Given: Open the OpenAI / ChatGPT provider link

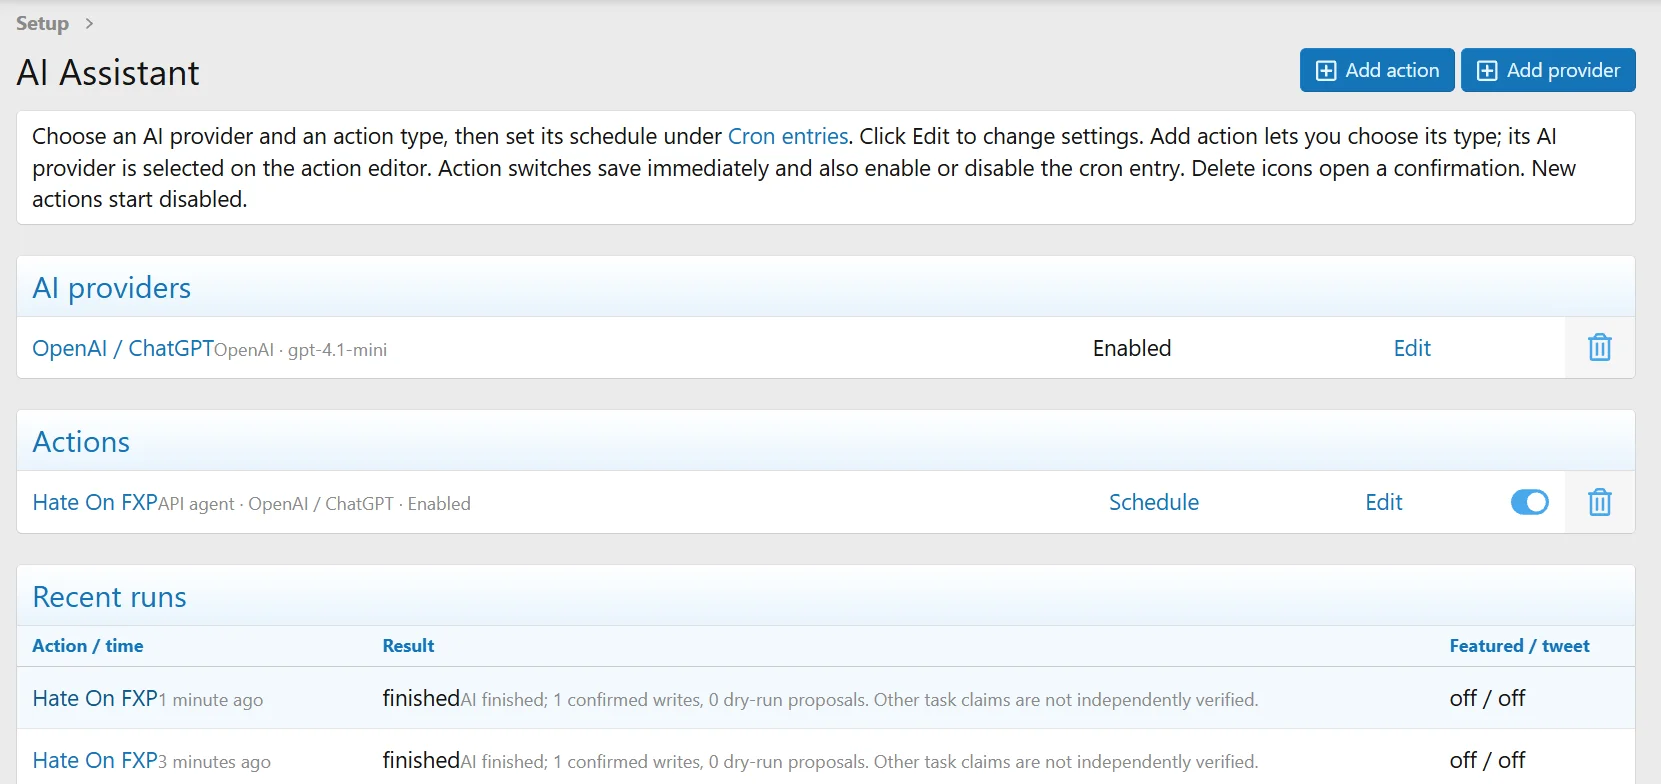Looking at the screenshot, I should pyautogui.click(x=123, y=348).
